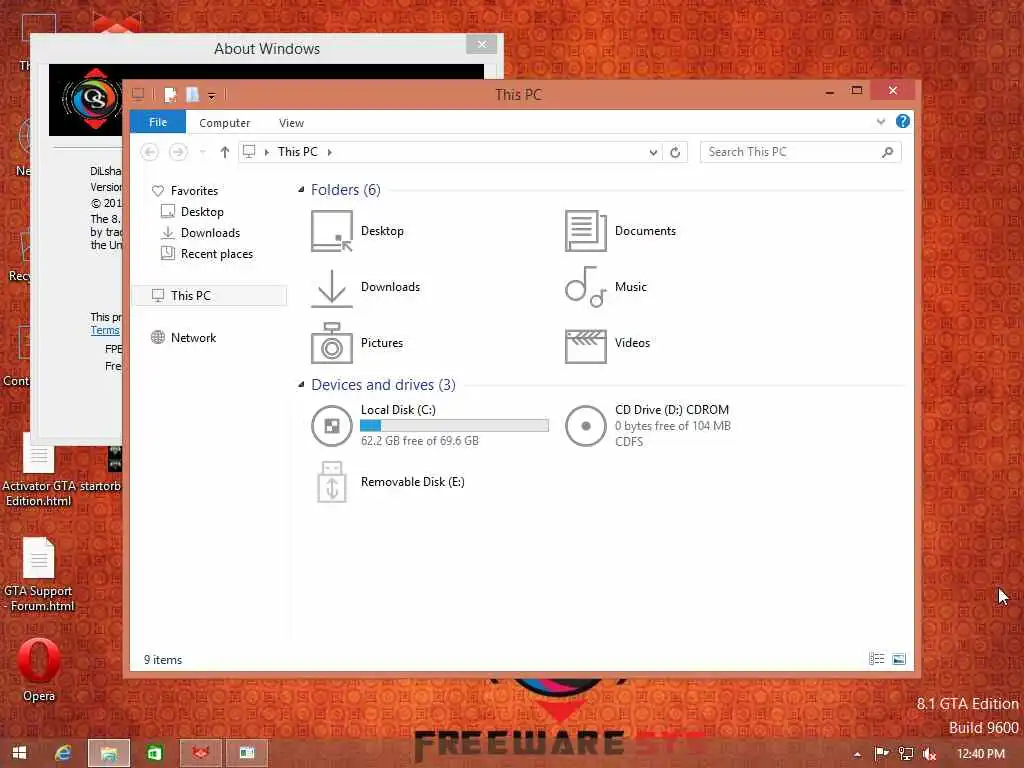Select the Local Disk (C:) drive icon
The image size is (1024, 768).
tap(332, 426)
